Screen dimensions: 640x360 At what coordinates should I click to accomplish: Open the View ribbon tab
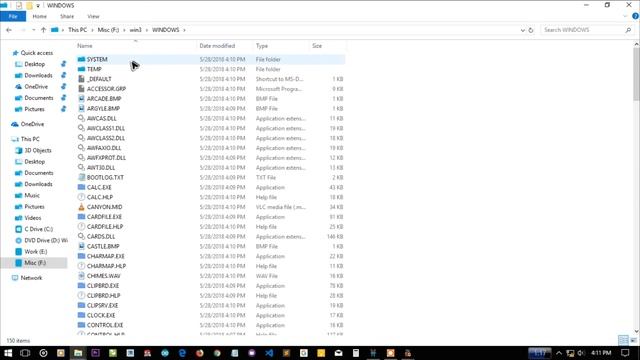click(x=93, y=16)
